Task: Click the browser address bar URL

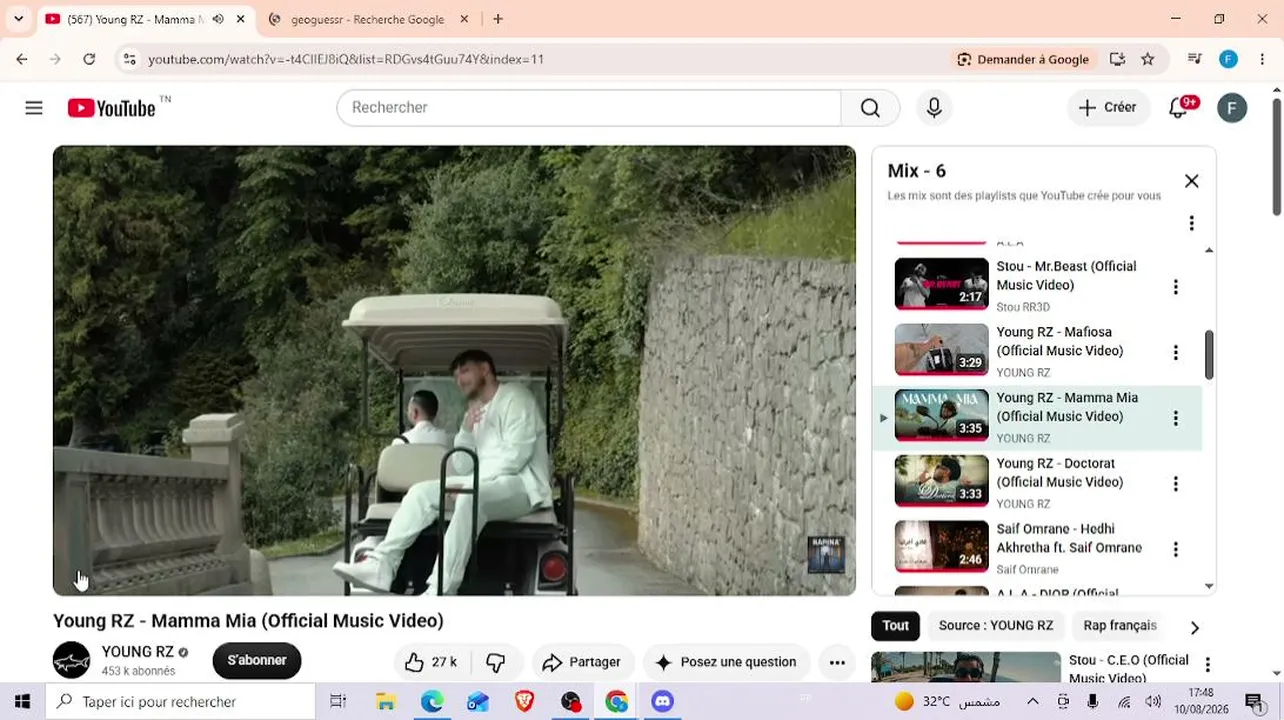Action: pyautogui.click(x=346, y=59)
